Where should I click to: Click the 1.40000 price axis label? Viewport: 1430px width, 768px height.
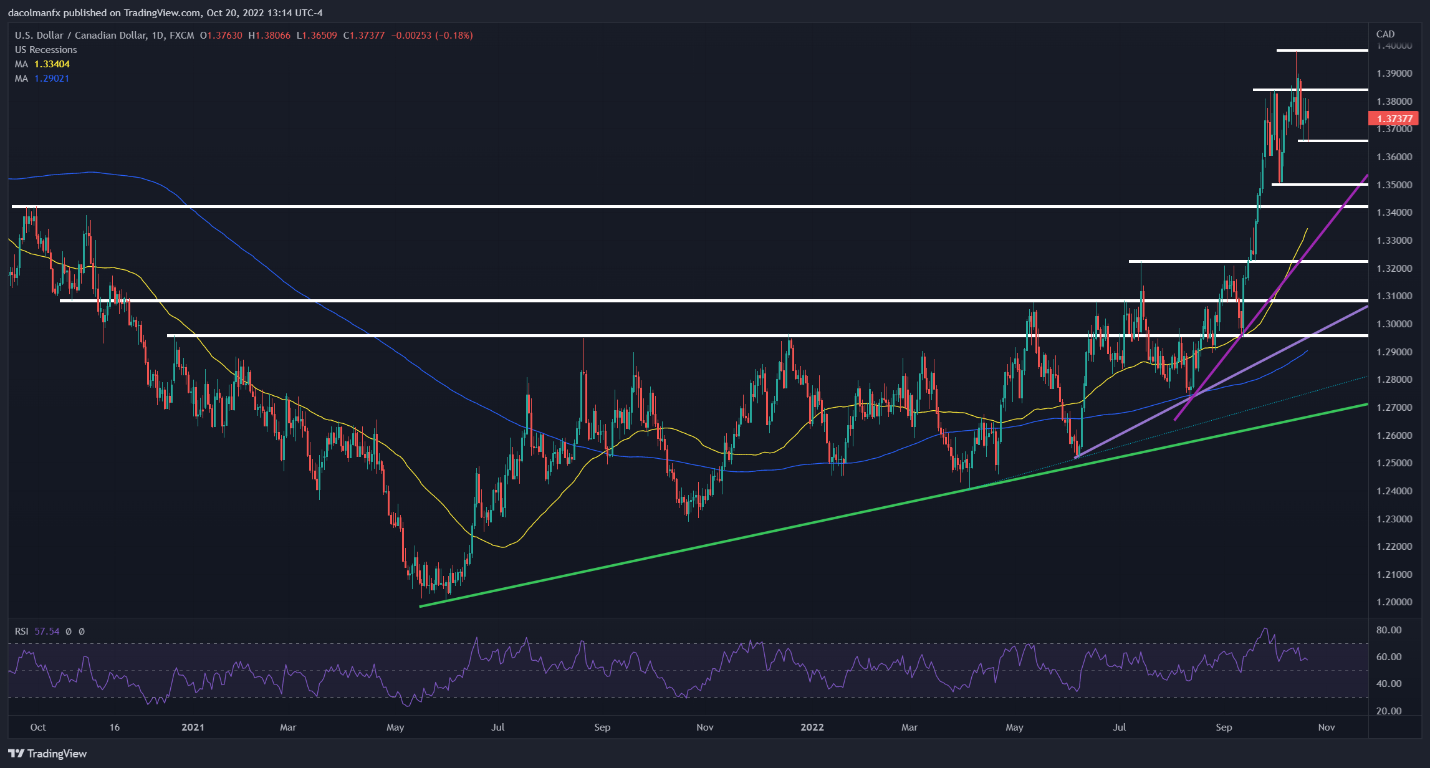(1393, 46)
